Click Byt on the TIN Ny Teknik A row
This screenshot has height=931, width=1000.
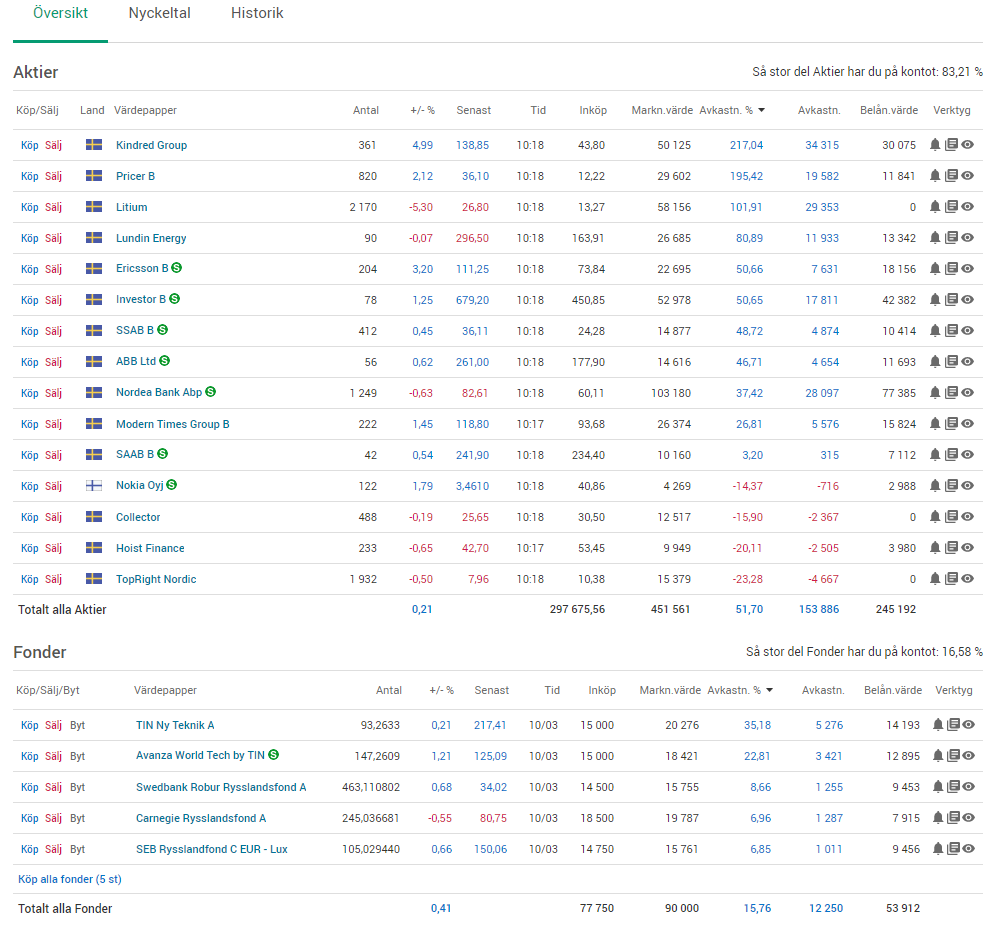tap(77, 725)
